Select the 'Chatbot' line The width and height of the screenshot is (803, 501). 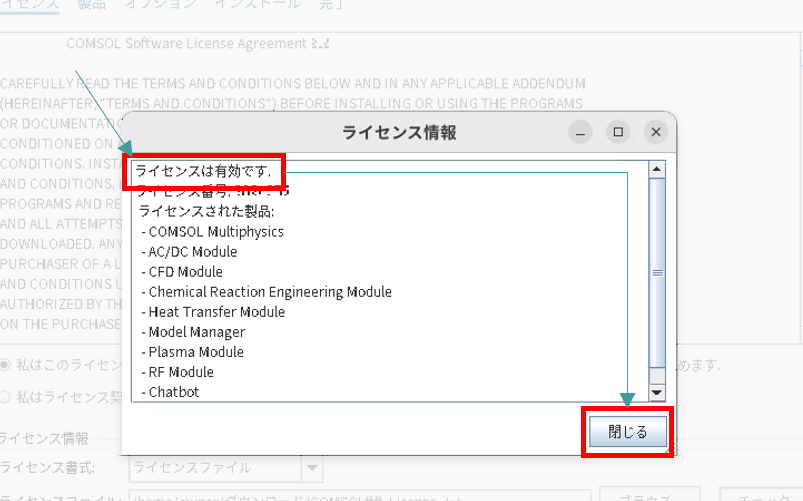coord(170,392)
